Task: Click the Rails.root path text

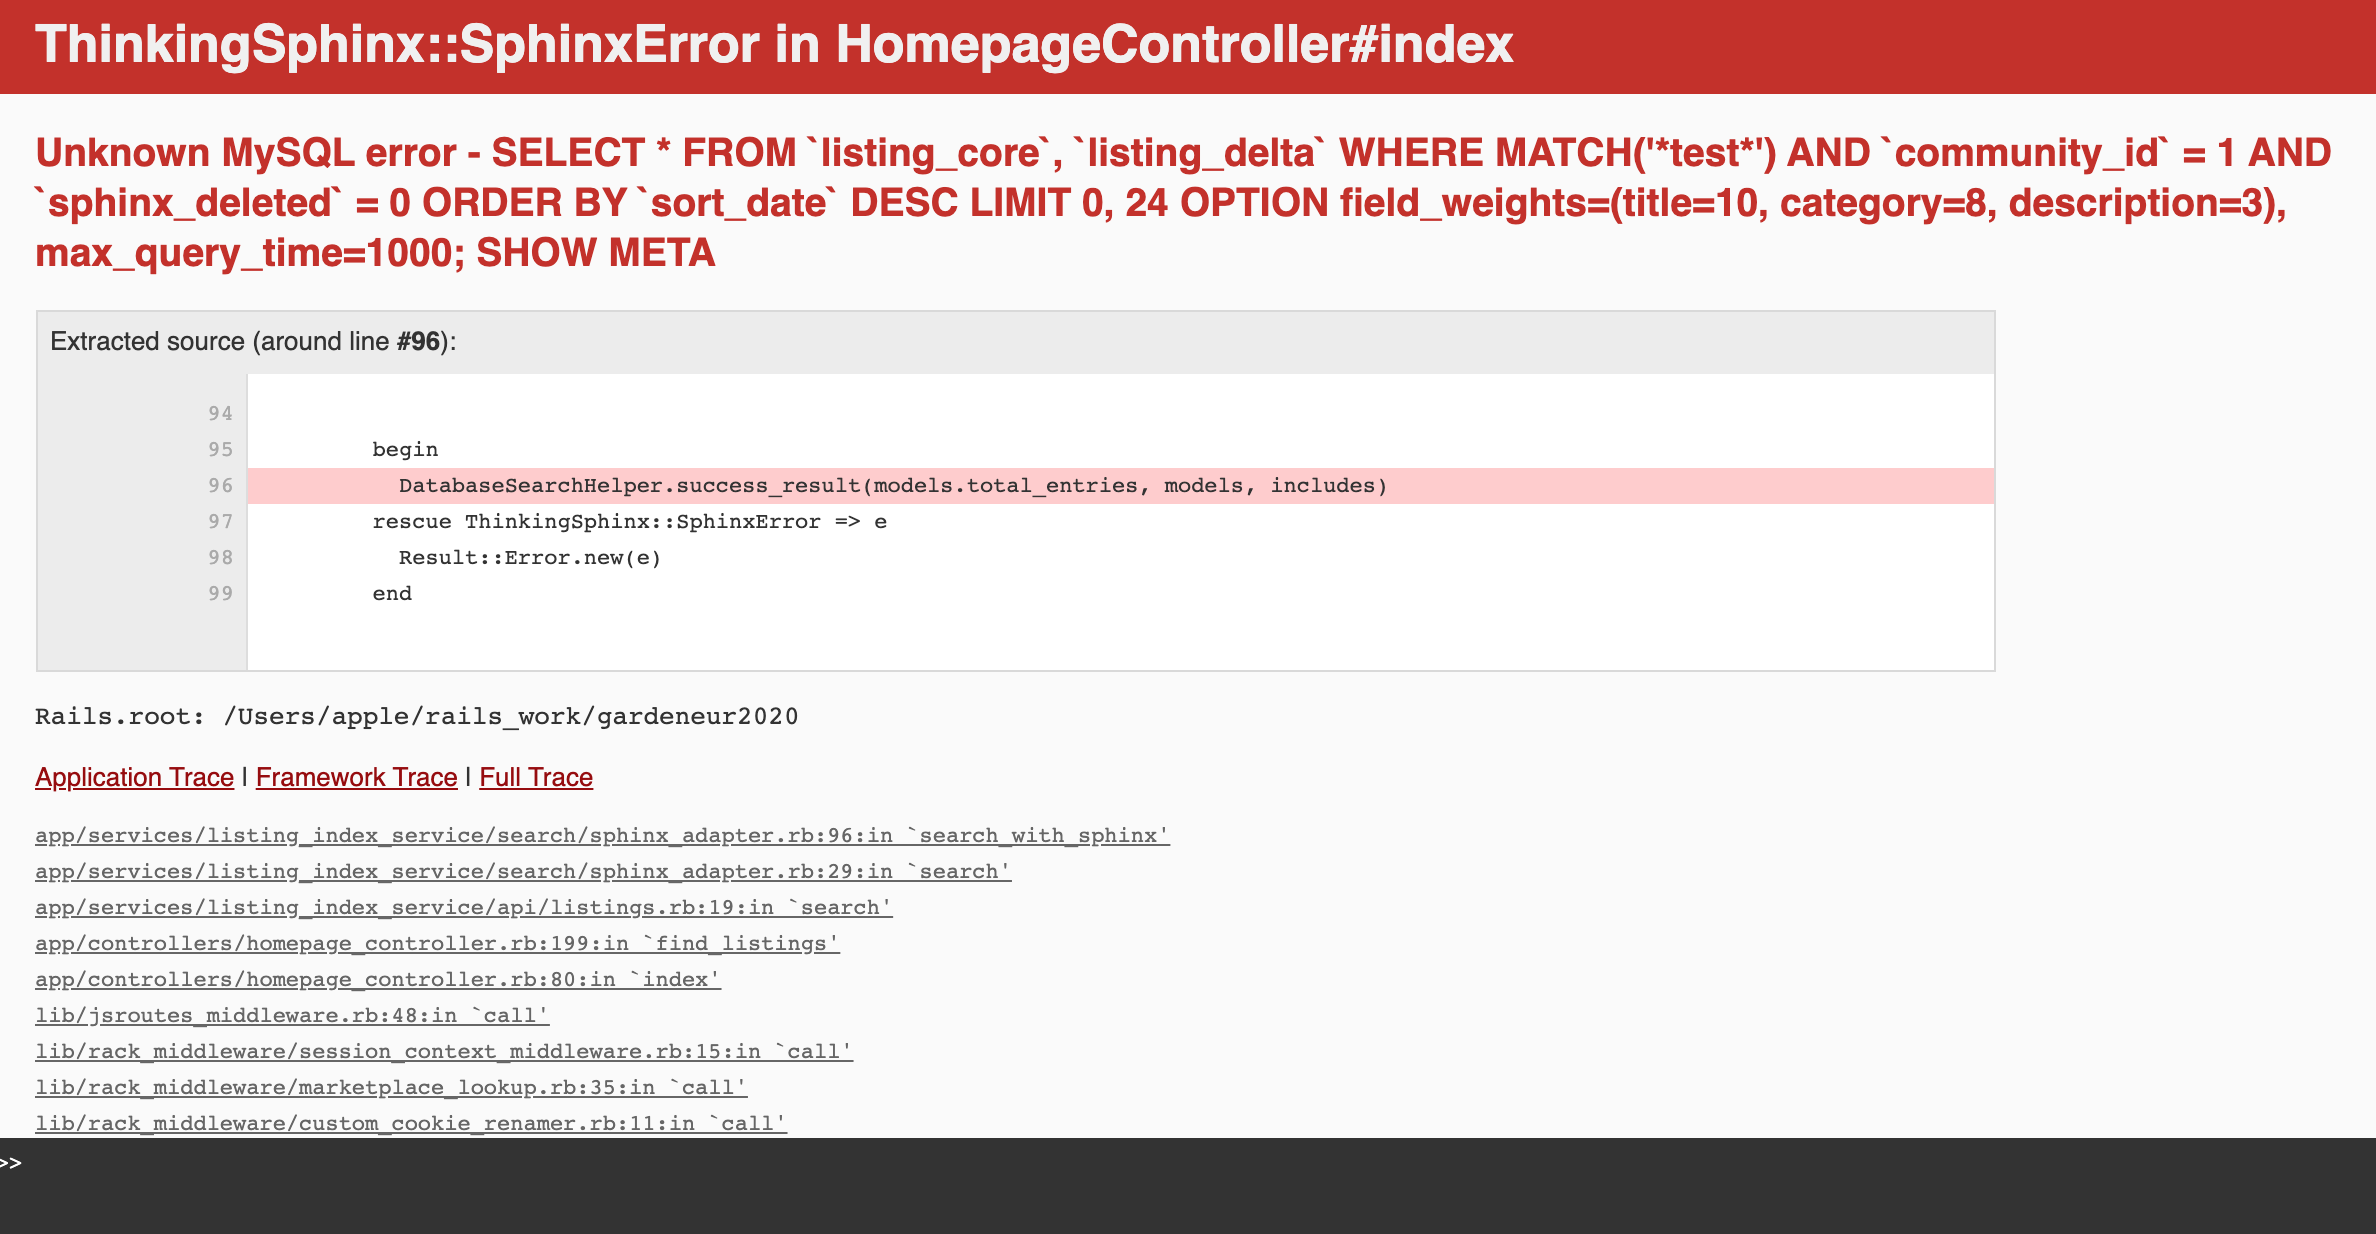Action: (x=416, y=717)
